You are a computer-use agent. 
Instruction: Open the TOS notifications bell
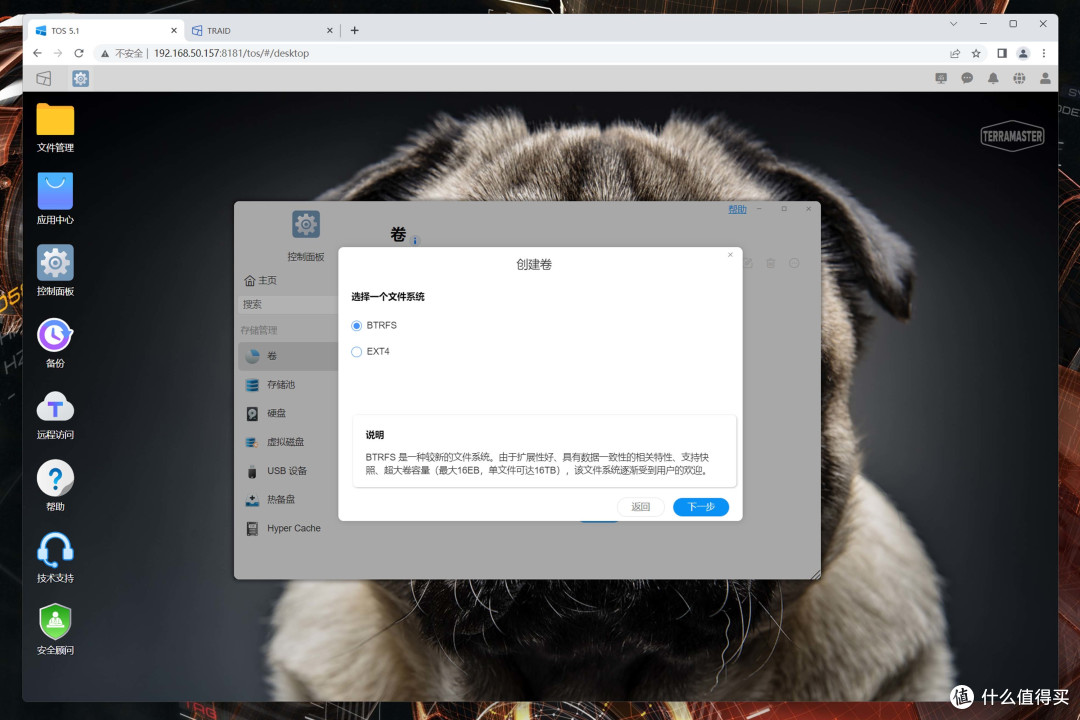coord(993,79)
